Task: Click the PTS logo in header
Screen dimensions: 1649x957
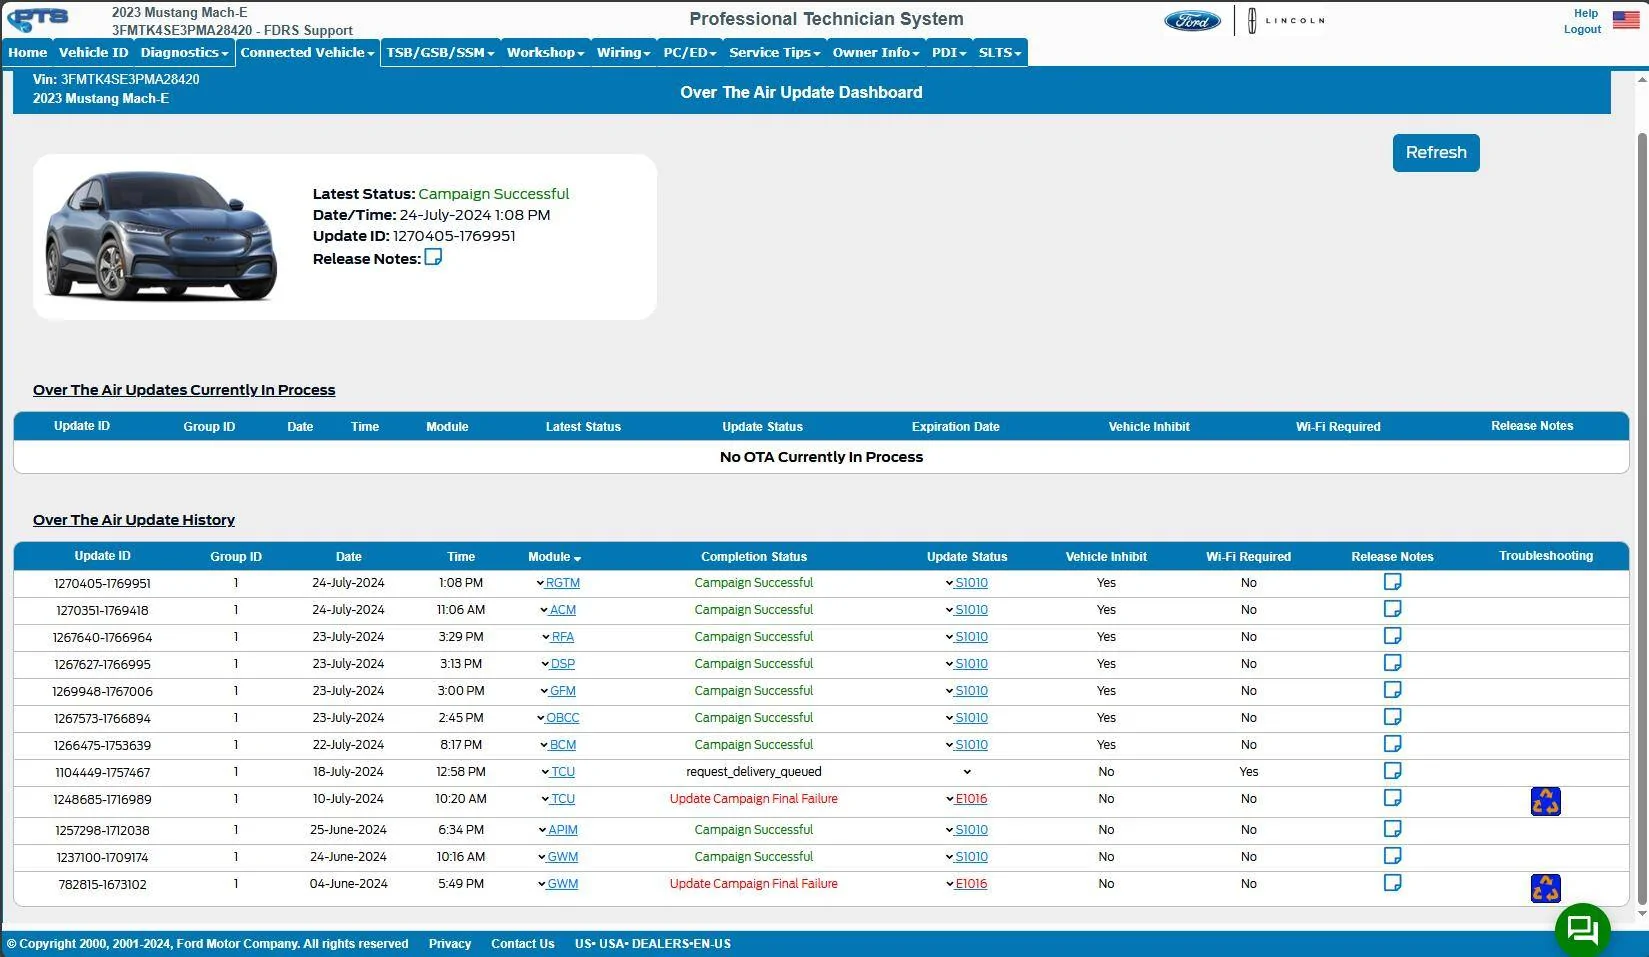Action: 38,19
